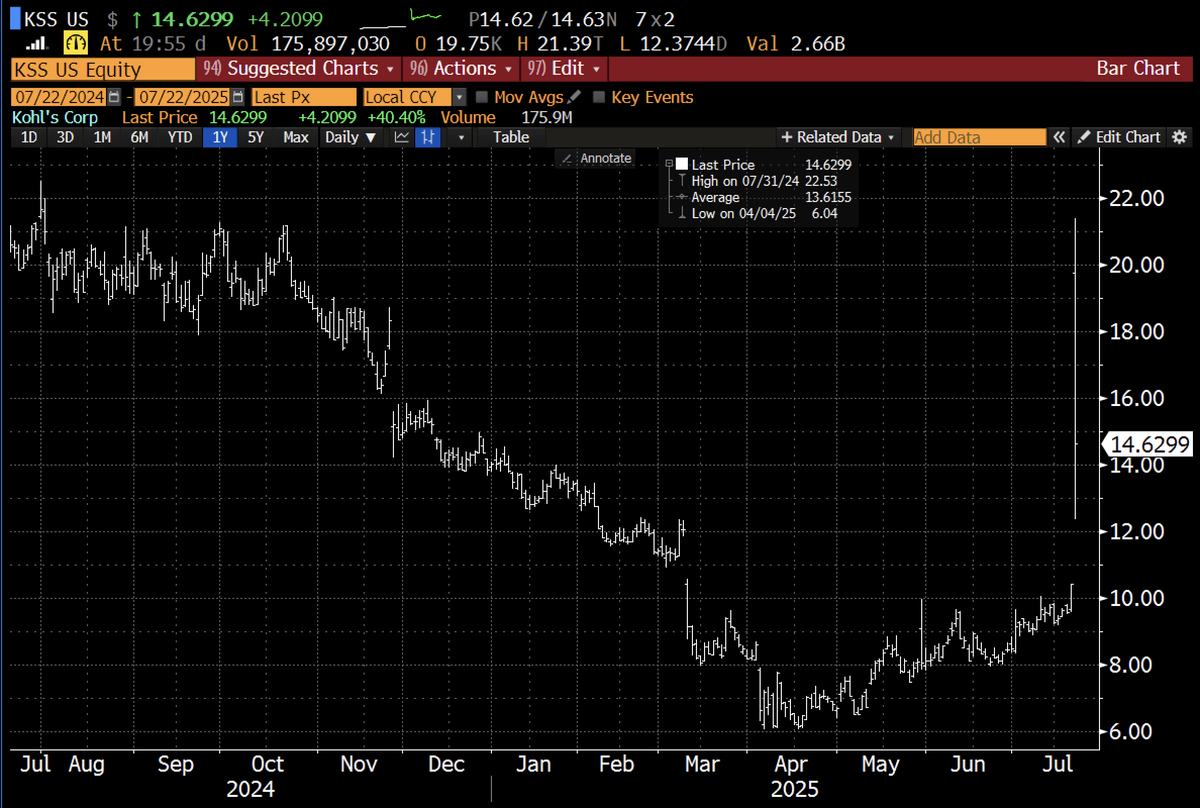
Task: Click the Bar Chart title text
Action: (1138, 69)
